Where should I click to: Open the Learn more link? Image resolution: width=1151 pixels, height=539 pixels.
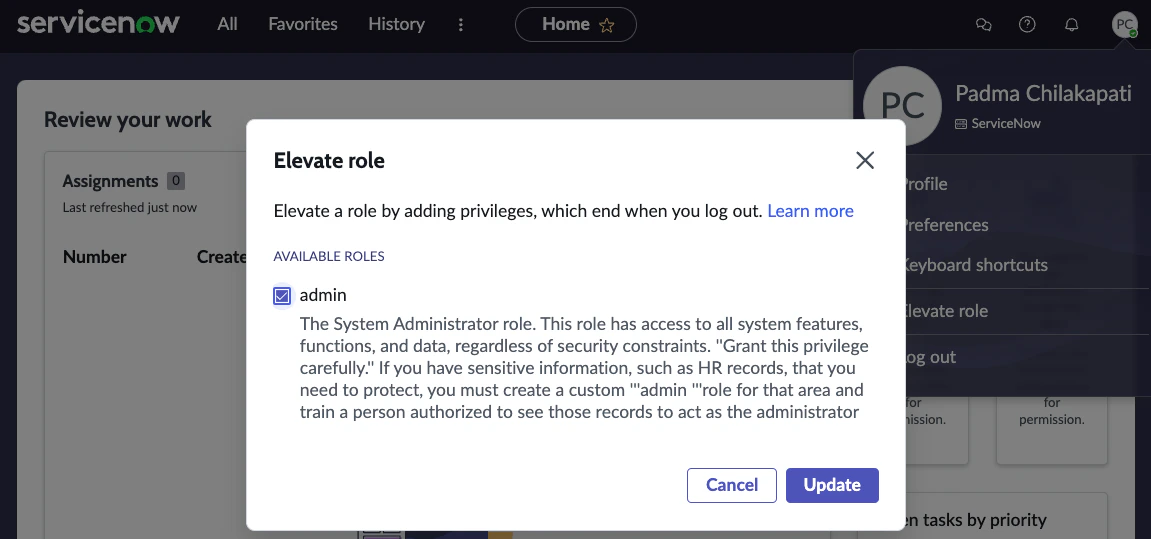(x=810, y=211)
